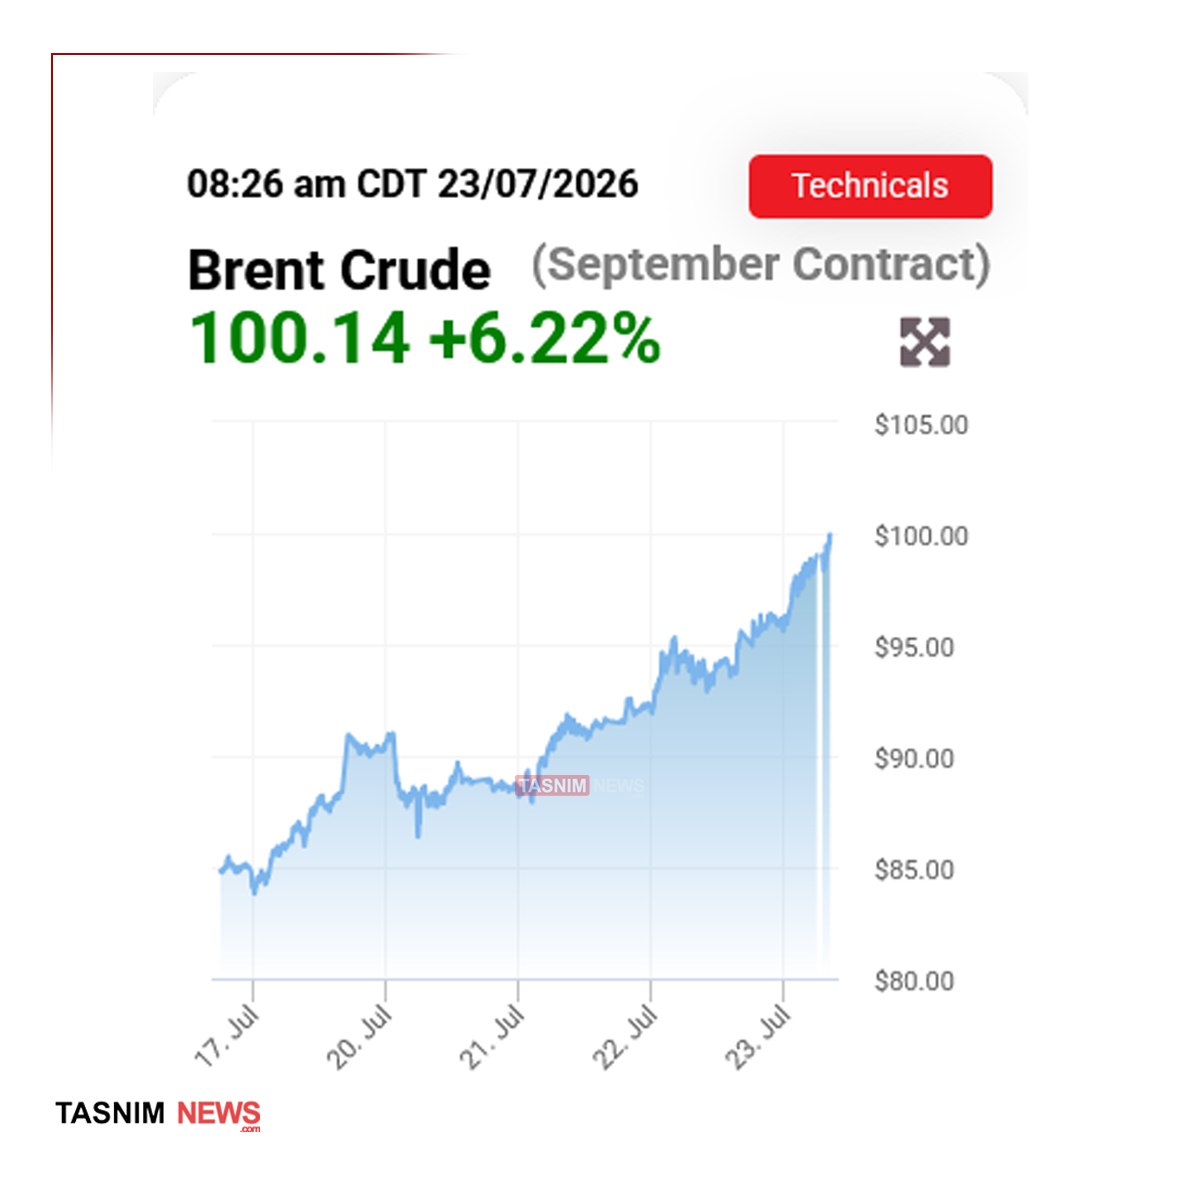Click the +6.22% change figure
1181x1181 pixels.
click(545, 338)
